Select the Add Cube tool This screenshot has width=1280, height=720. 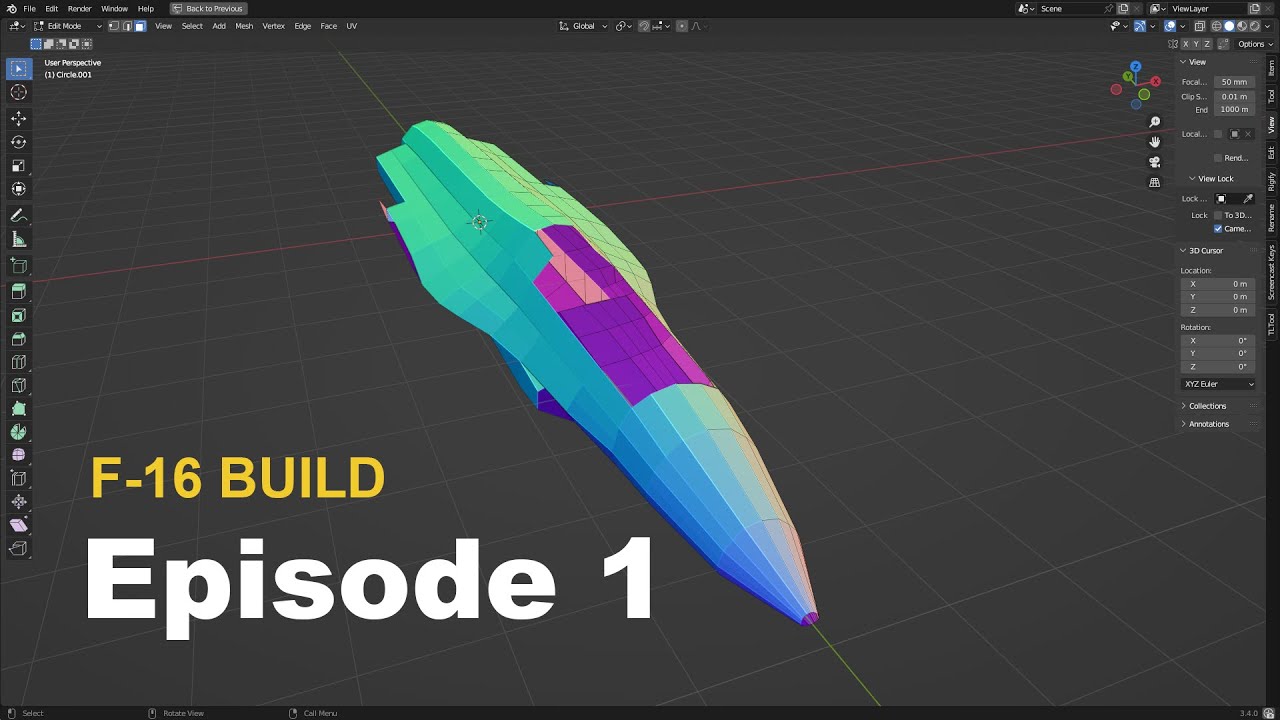click(x=18, y=266)
